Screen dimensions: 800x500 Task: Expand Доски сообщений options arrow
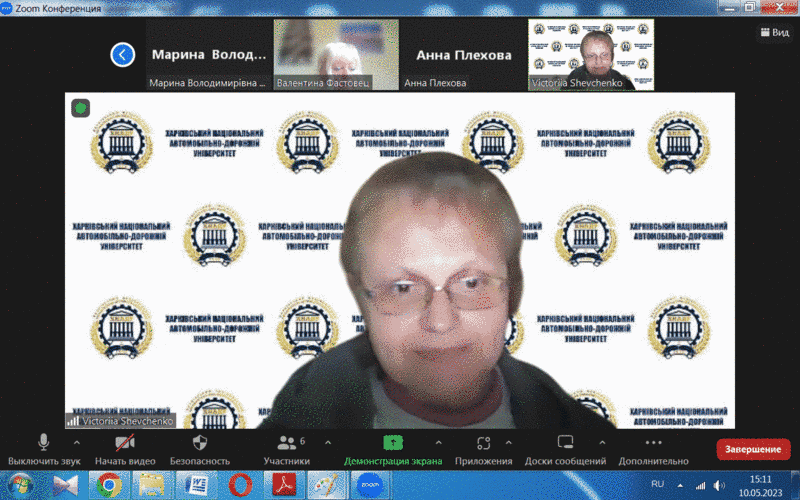click(x=602, y=443)
